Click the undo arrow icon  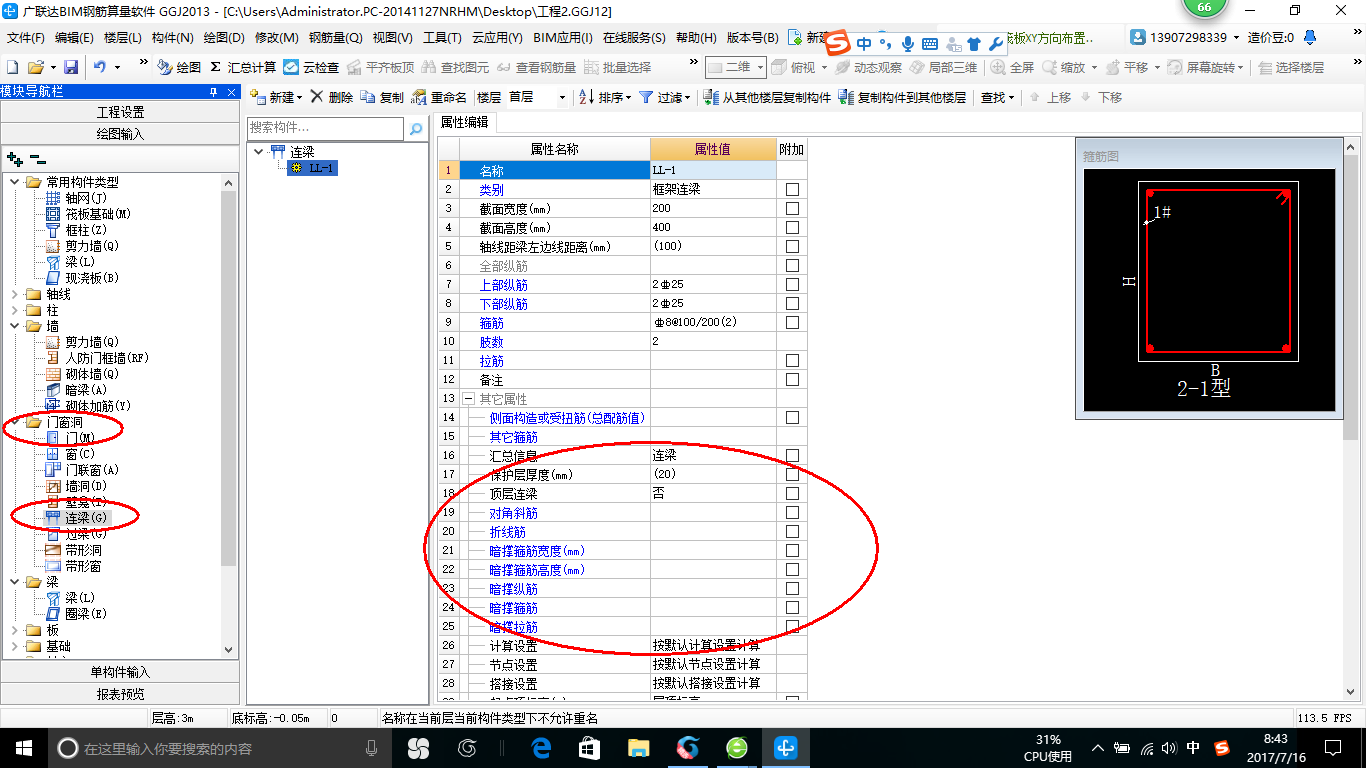coord(100,67)
